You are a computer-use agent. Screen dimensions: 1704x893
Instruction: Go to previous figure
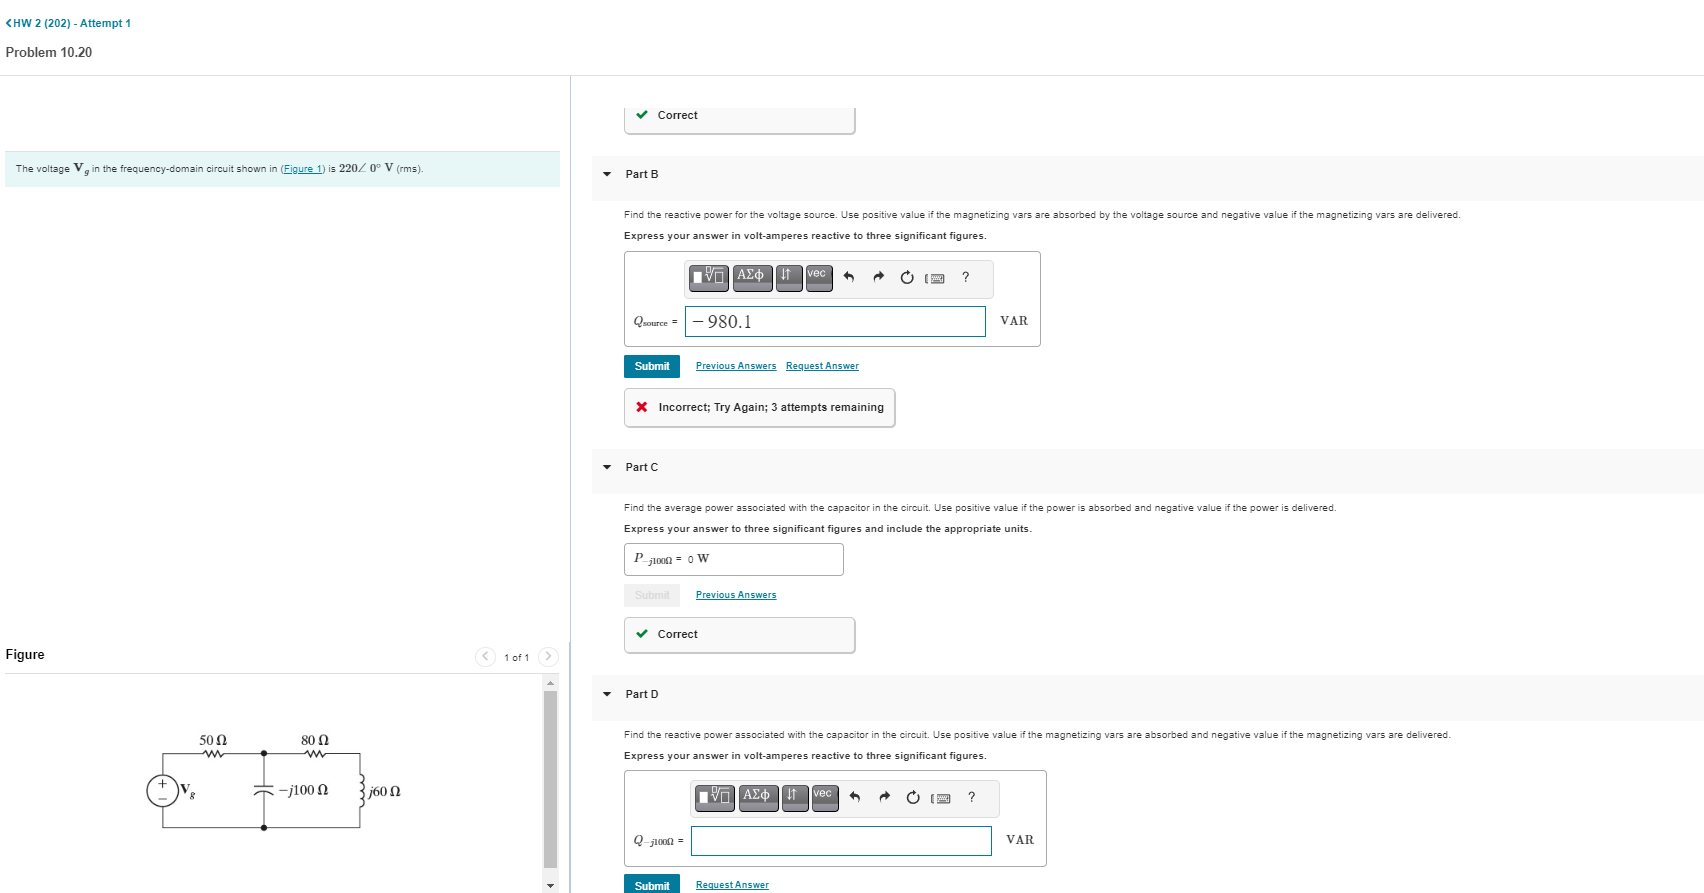click(x=485, y=656)
